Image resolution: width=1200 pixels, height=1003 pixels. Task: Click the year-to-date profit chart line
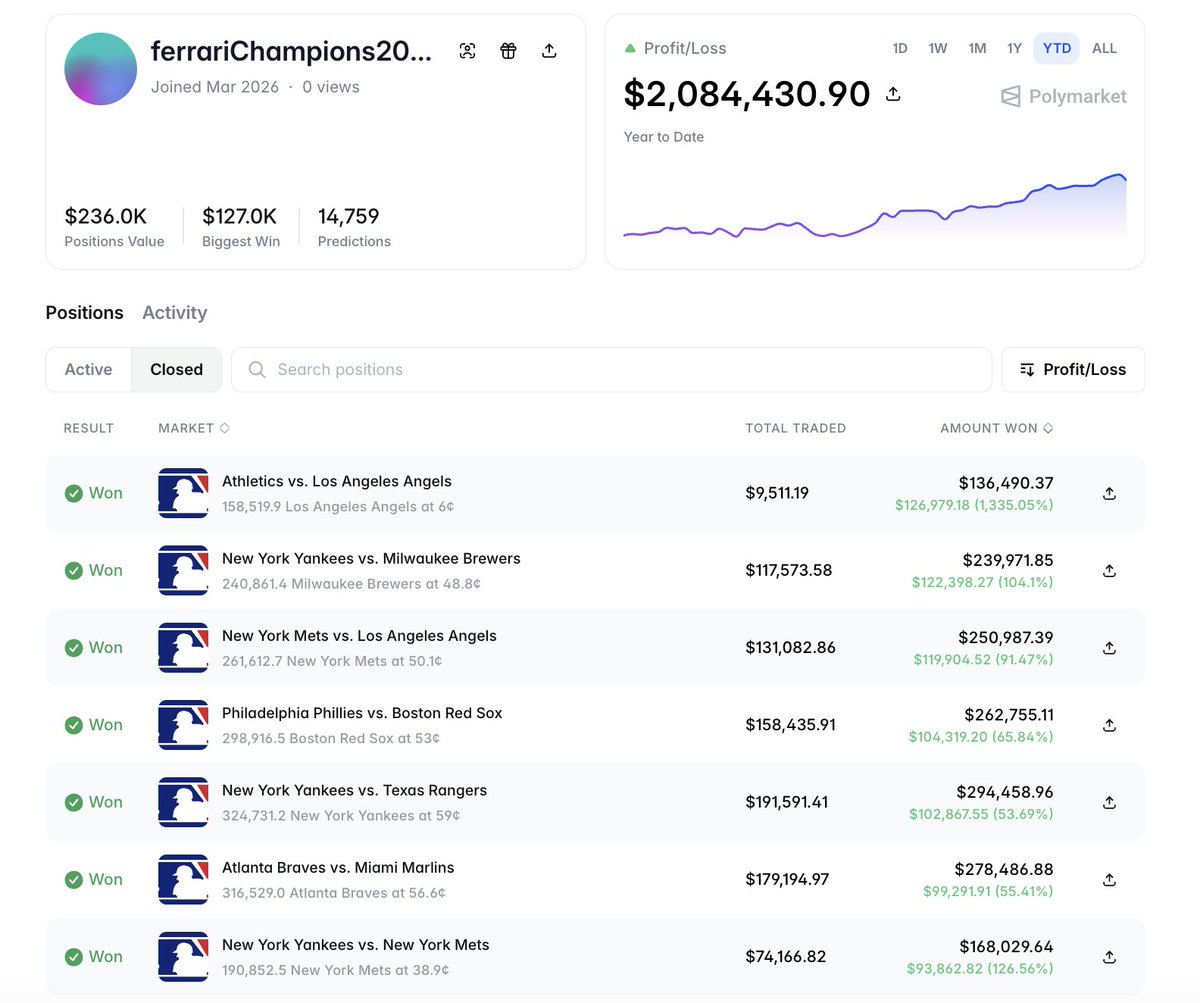pos(875,207)
